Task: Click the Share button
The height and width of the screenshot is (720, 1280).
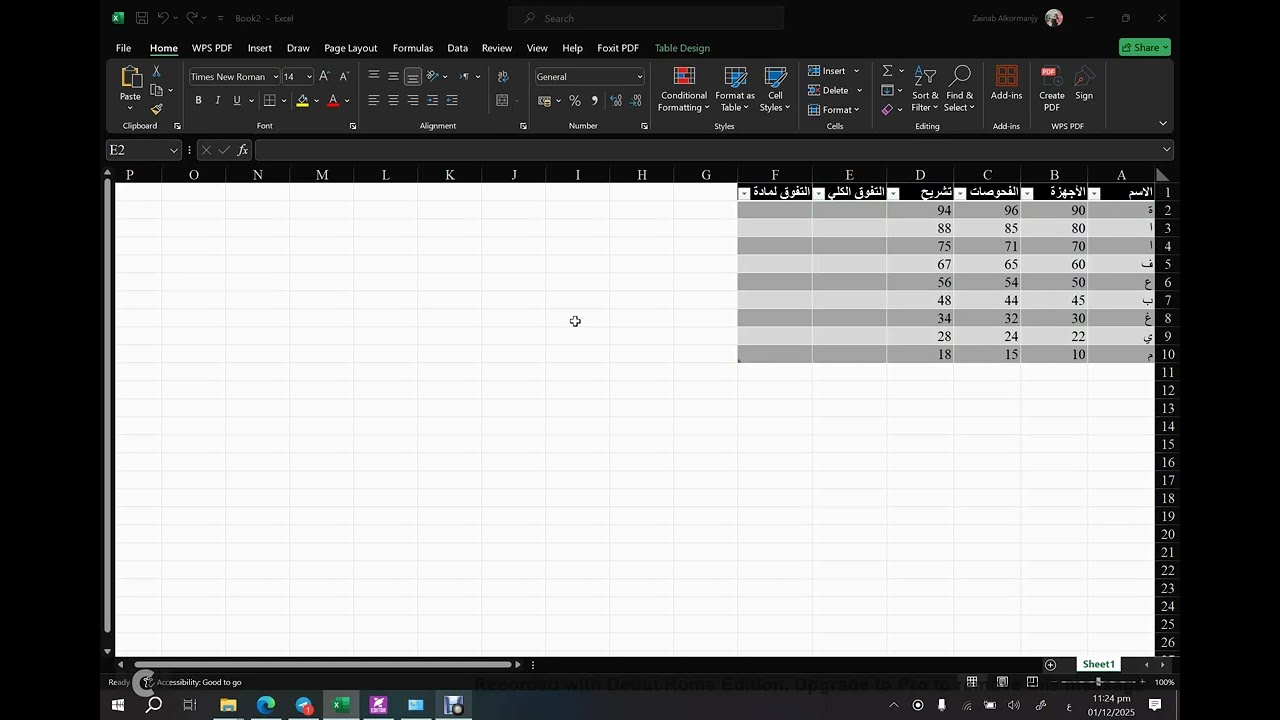Action: click(x=1145, y=47)
